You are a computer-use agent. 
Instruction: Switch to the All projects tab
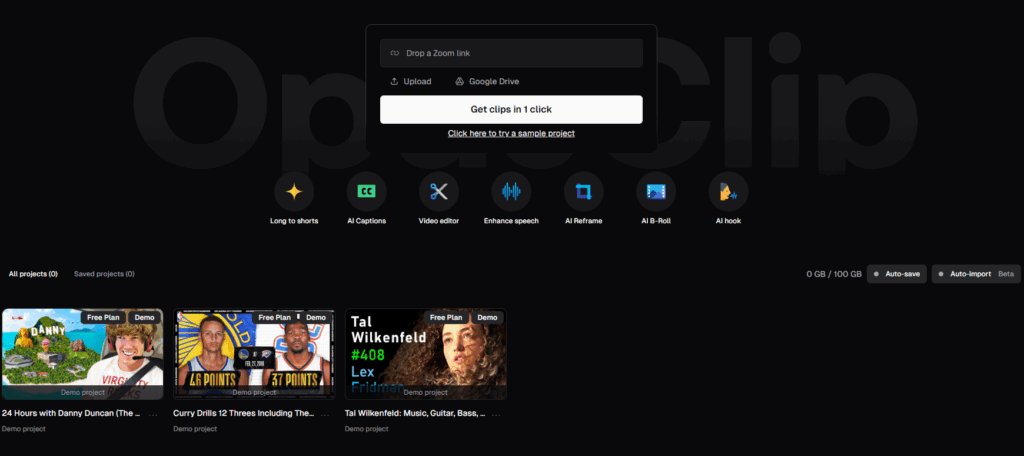pos(33,274)
